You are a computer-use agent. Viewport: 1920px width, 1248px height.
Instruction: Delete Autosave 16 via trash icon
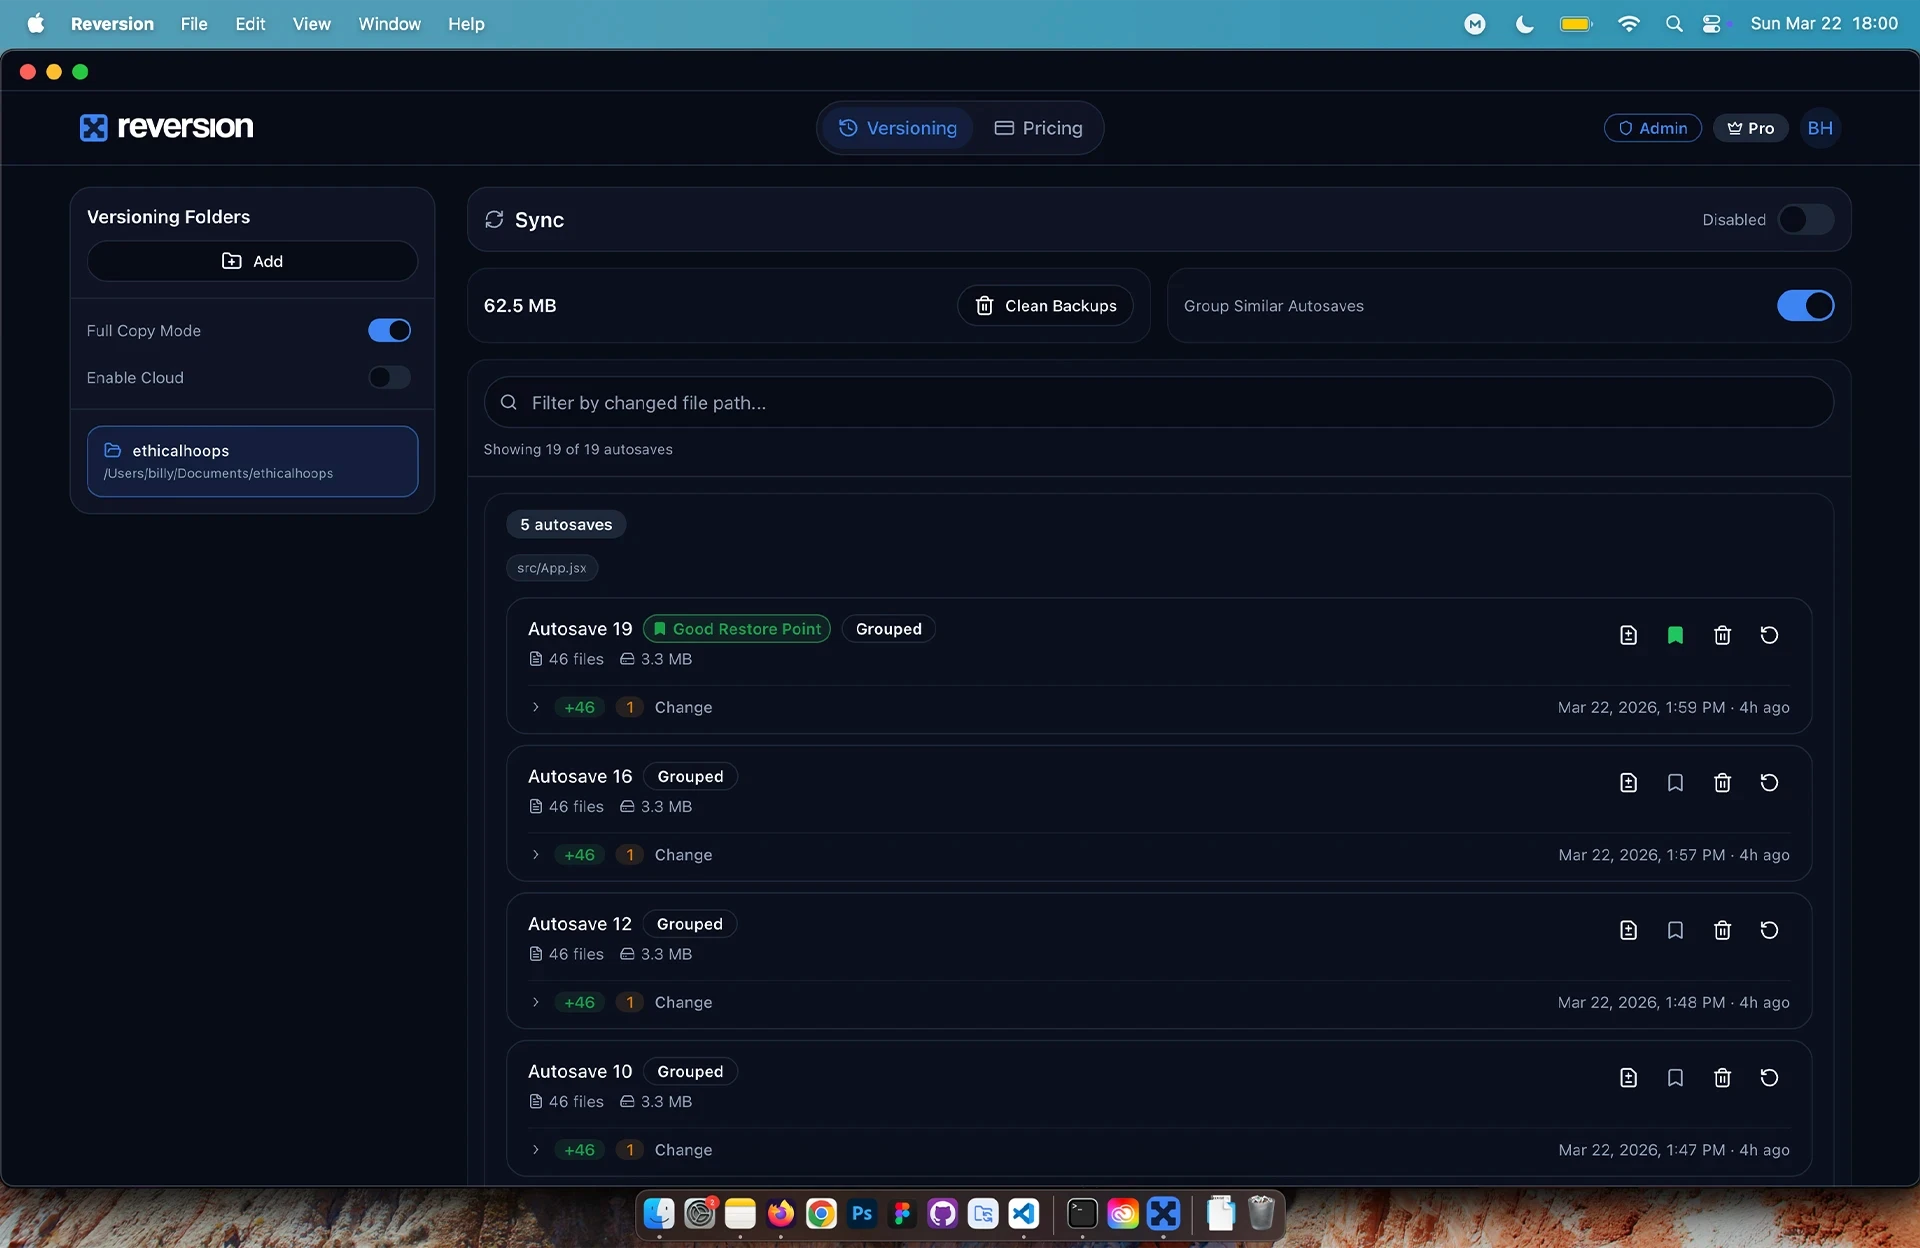point(1722,783)
